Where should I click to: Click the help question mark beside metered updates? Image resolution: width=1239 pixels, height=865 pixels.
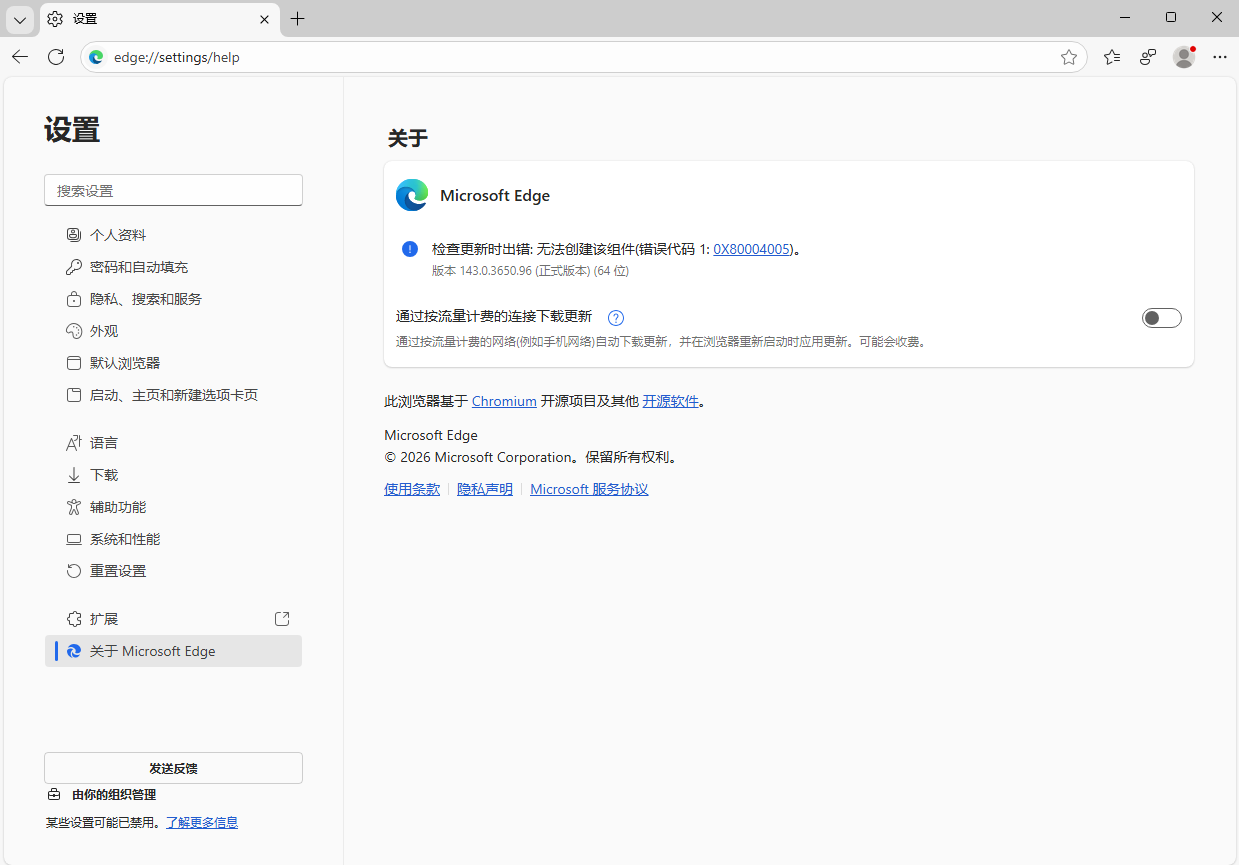(x=615, y=317)
